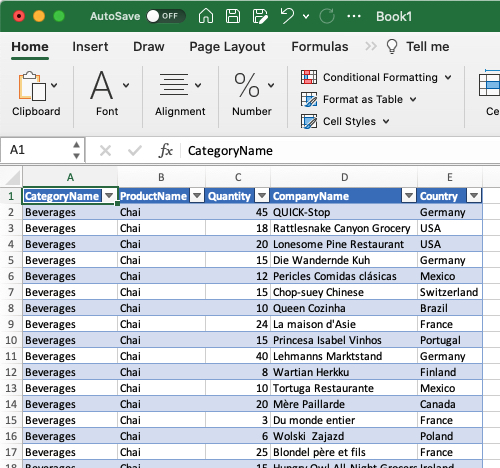Select column A header
500x468 pixels.
70,177
